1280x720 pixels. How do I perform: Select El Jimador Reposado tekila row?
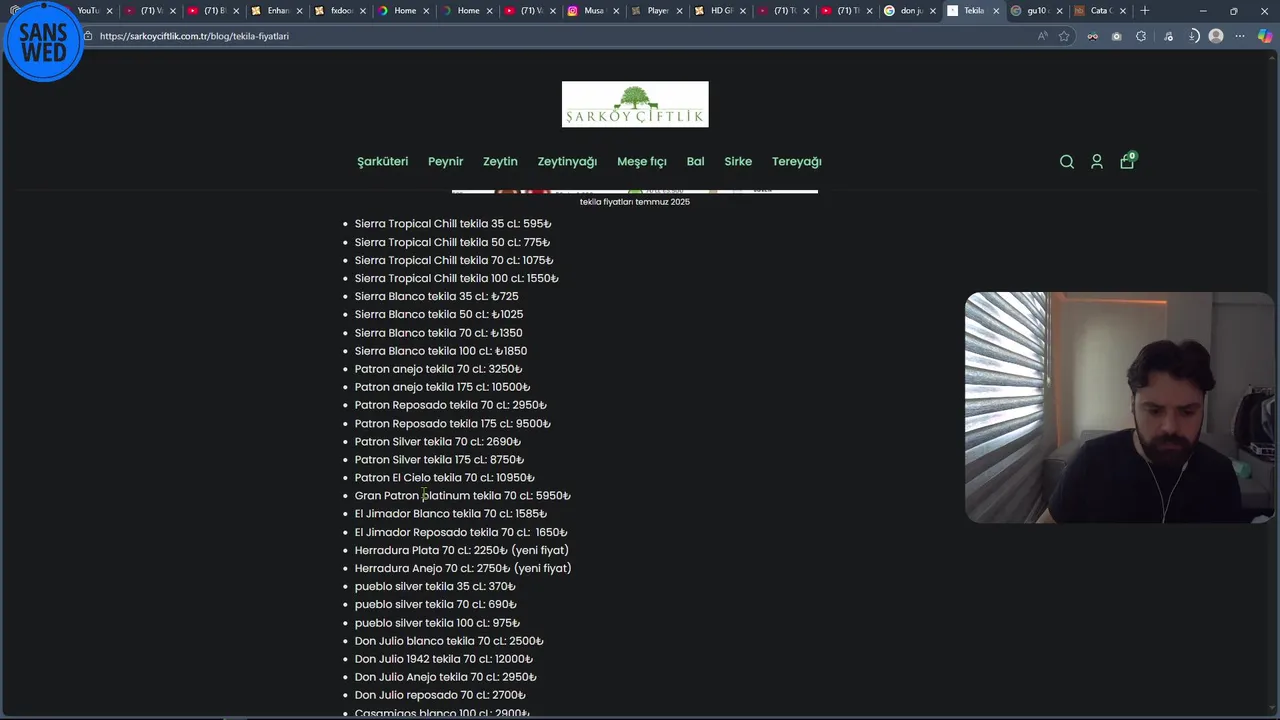461,532
